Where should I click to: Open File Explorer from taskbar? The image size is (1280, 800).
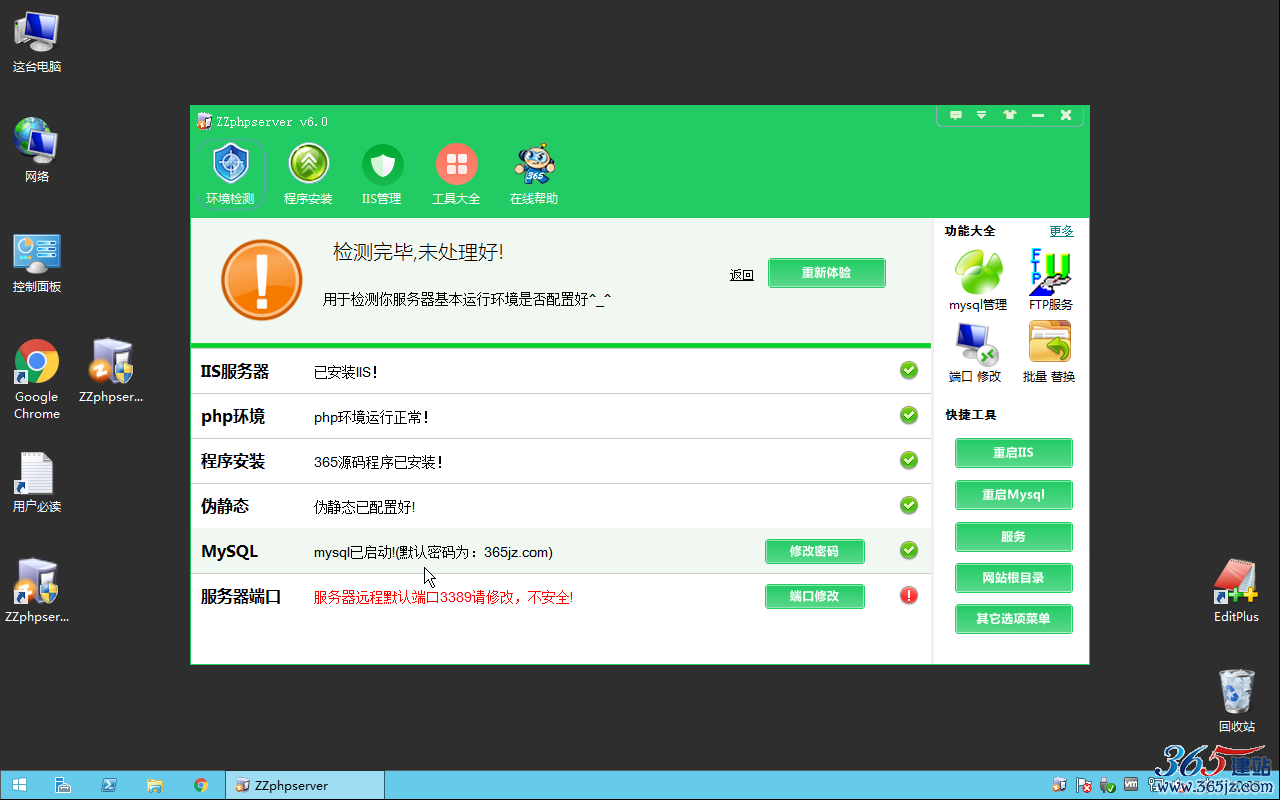click(x=155, y=786)
